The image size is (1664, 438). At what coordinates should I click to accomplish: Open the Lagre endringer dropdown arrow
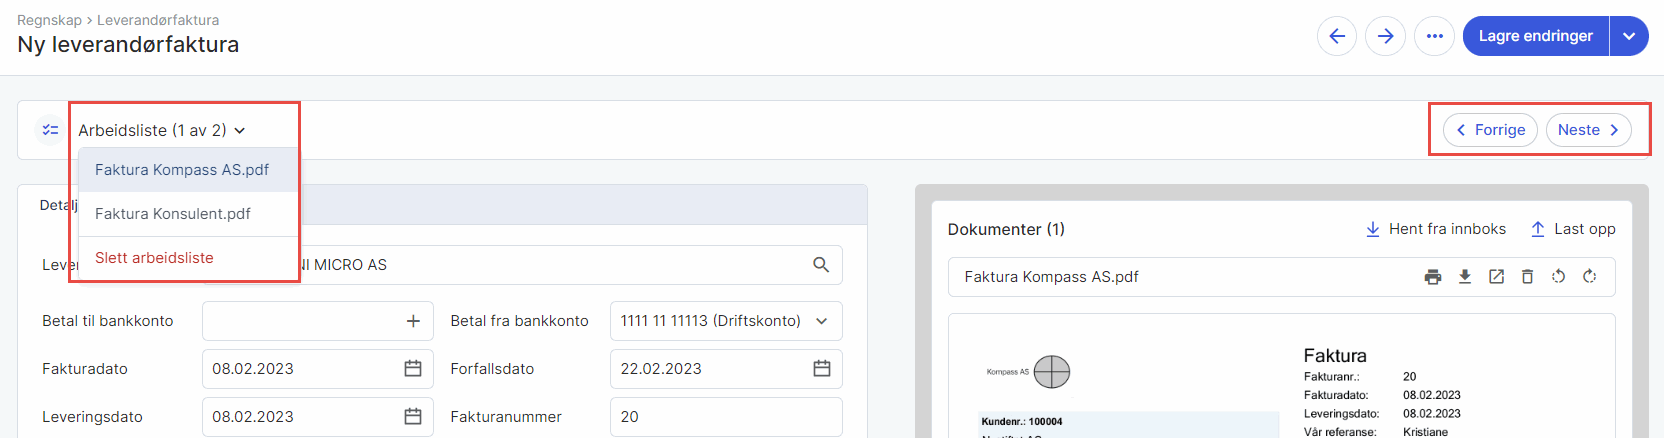click(x=1629, y=36)
